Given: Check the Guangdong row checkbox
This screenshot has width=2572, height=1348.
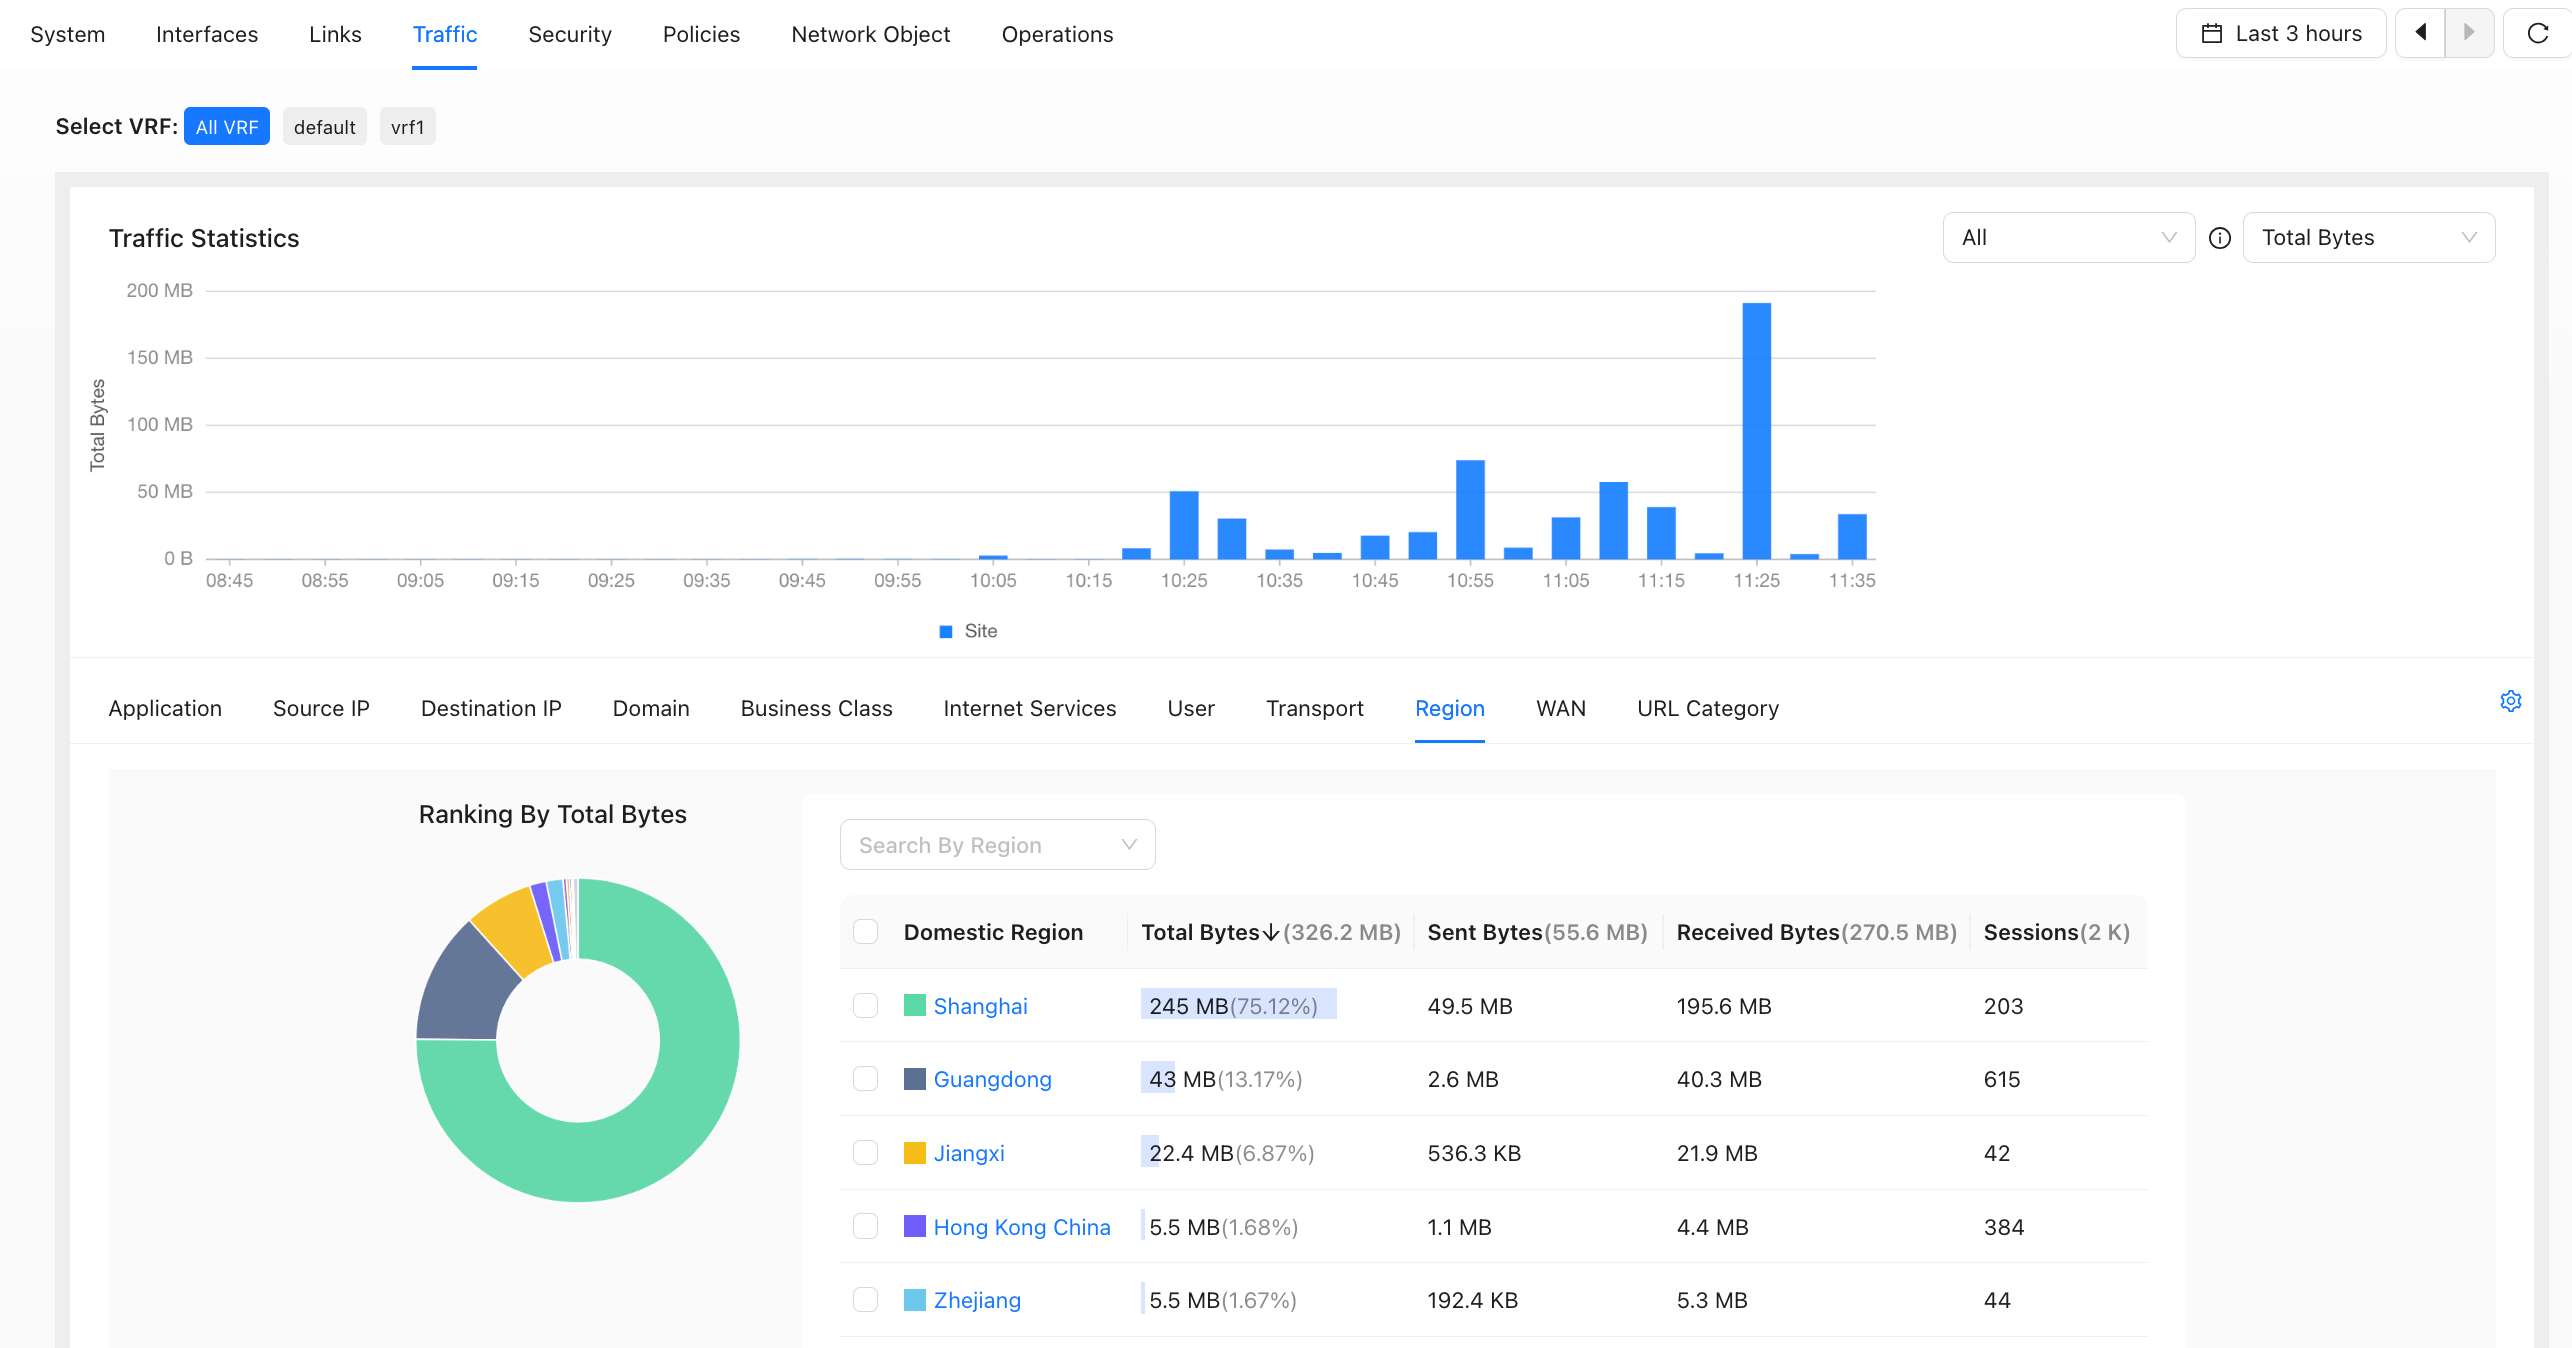Looking at the screenshot, I should pos(865,1078).
